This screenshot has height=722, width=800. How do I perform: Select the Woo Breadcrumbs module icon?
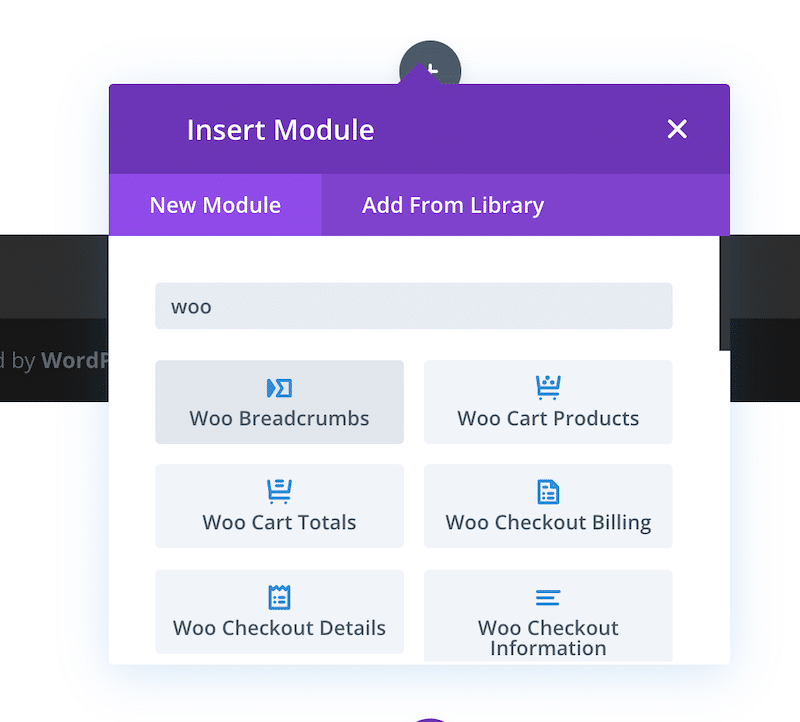[280, 388]
